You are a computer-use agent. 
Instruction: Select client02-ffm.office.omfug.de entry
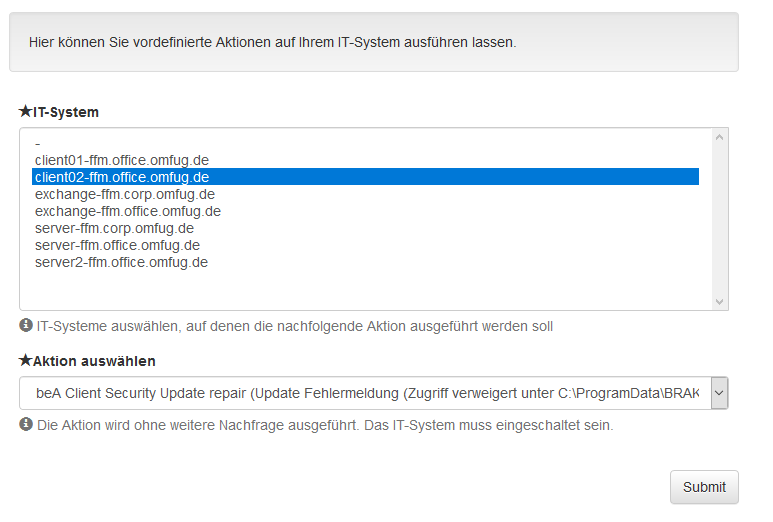[365, 177]
